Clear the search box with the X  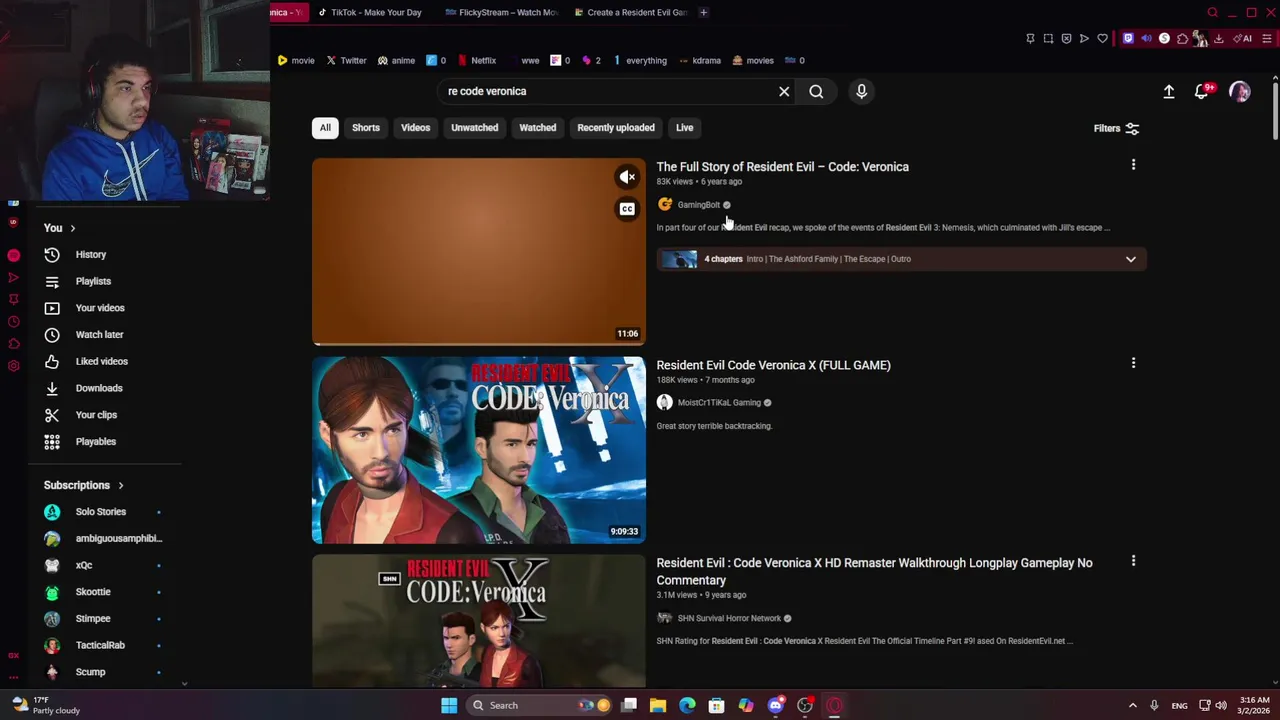pyautogui.click(x=784, y=91)
